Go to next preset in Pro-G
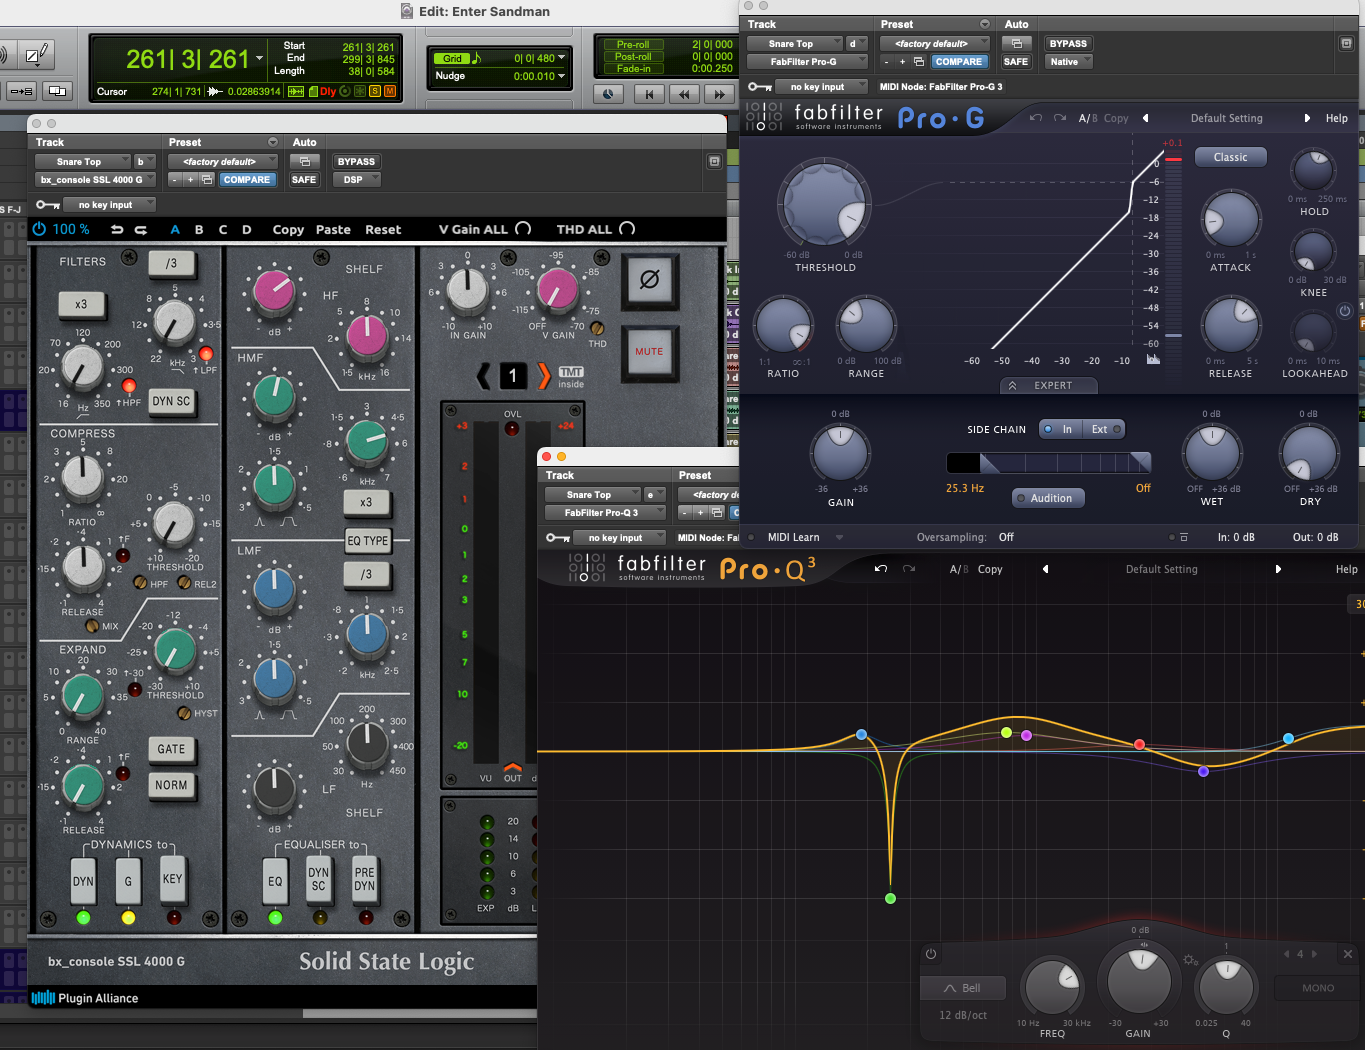This screenshot has height=1050, width=1365. pyautogui.click(x=1307, y=118)
